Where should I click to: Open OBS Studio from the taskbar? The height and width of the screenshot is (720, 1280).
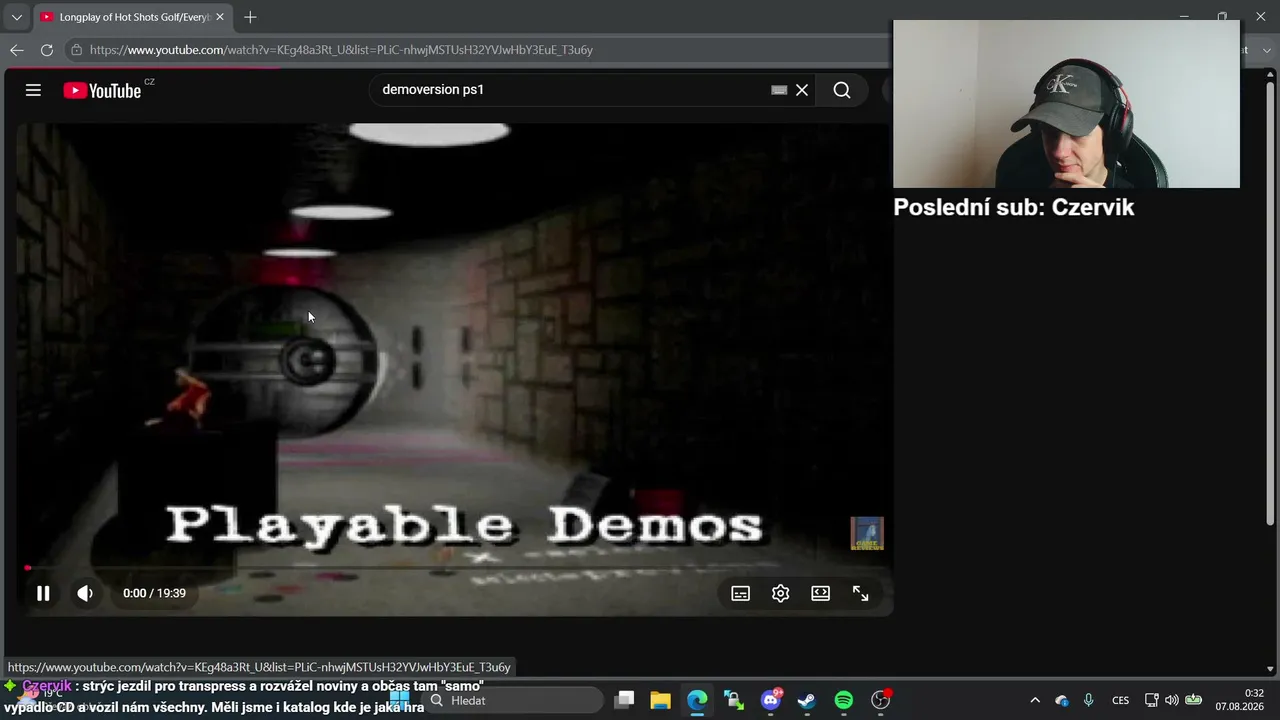coord(880,700)
